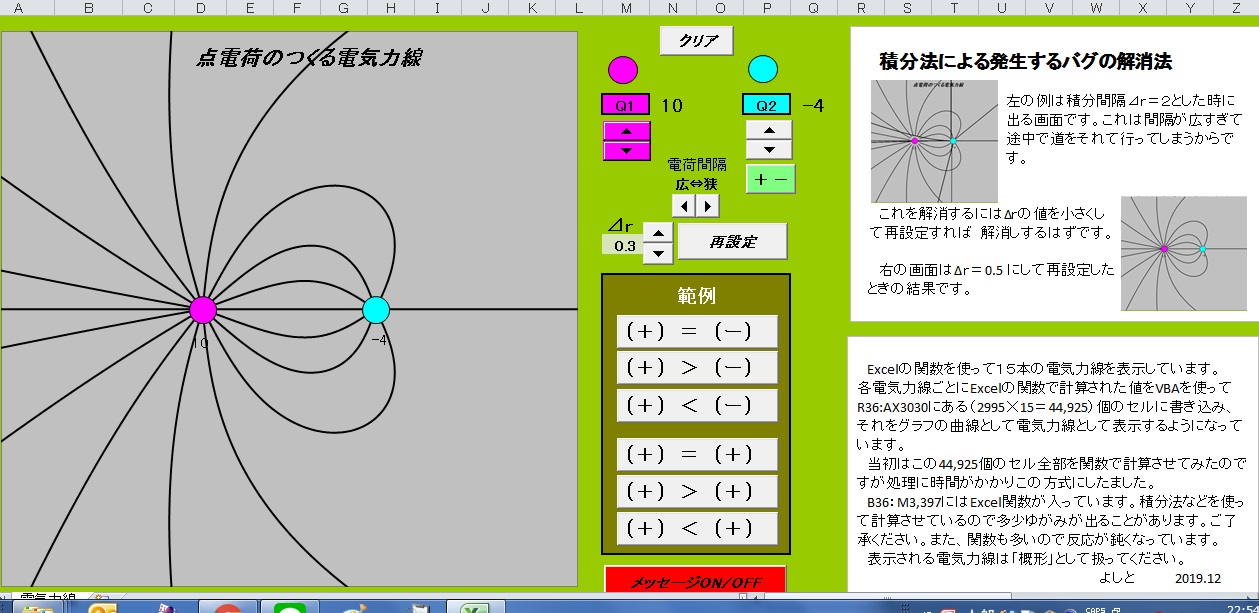Click cyan point charge in the chart
This screenshot has width=1259, height=613.
pos(375,310)
